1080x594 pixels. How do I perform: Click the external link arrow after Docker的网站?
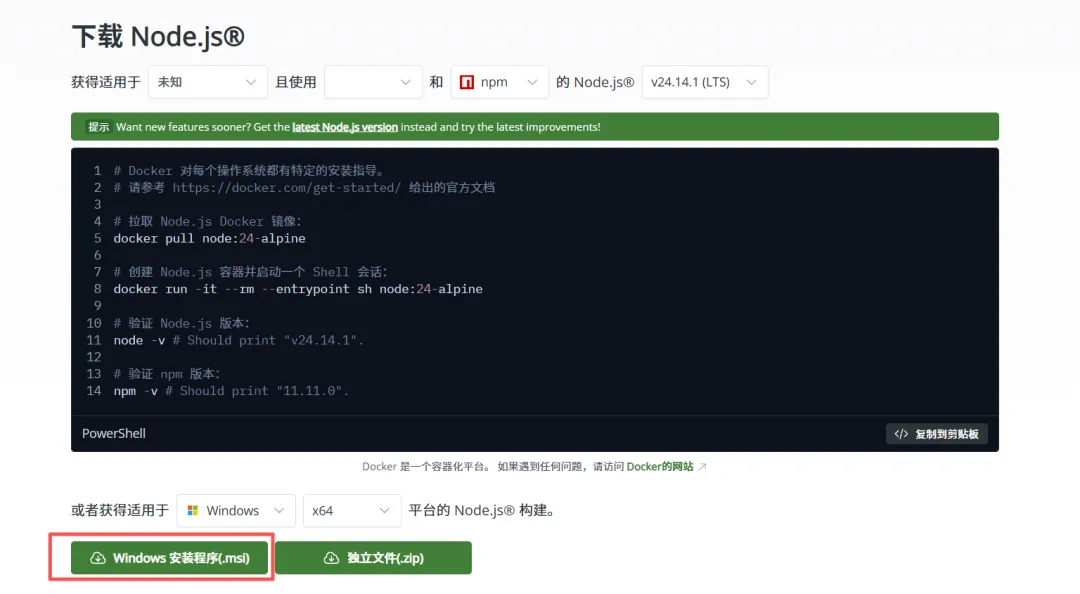point(703,467)
